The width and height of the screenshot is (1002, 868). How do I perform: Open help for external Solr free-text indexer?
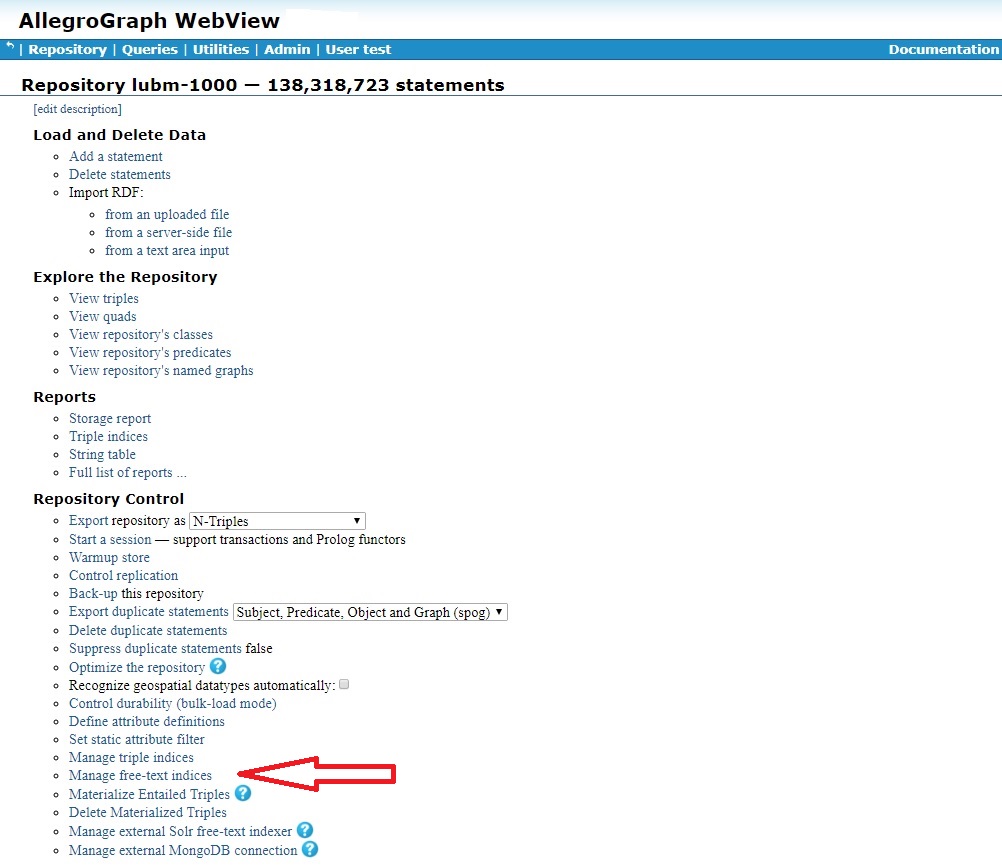304,830
